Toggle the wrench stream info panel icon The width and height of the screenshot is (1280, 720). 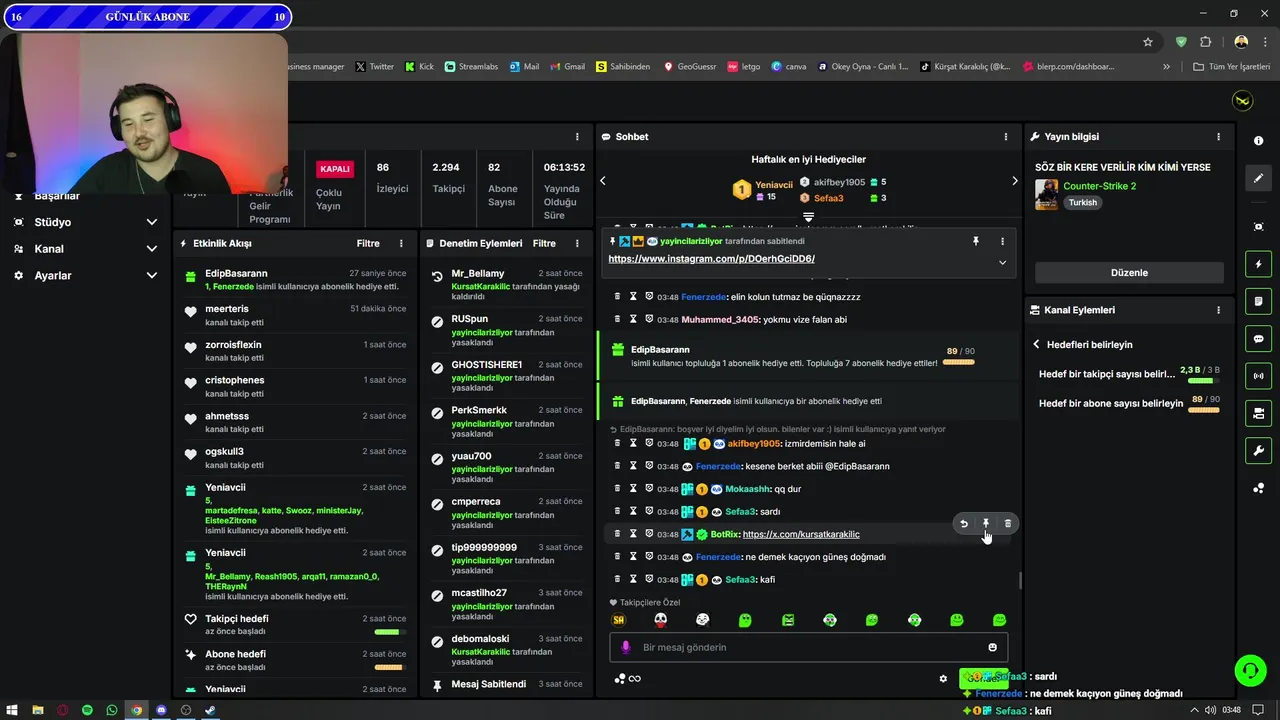click(x=1258, y=450)
